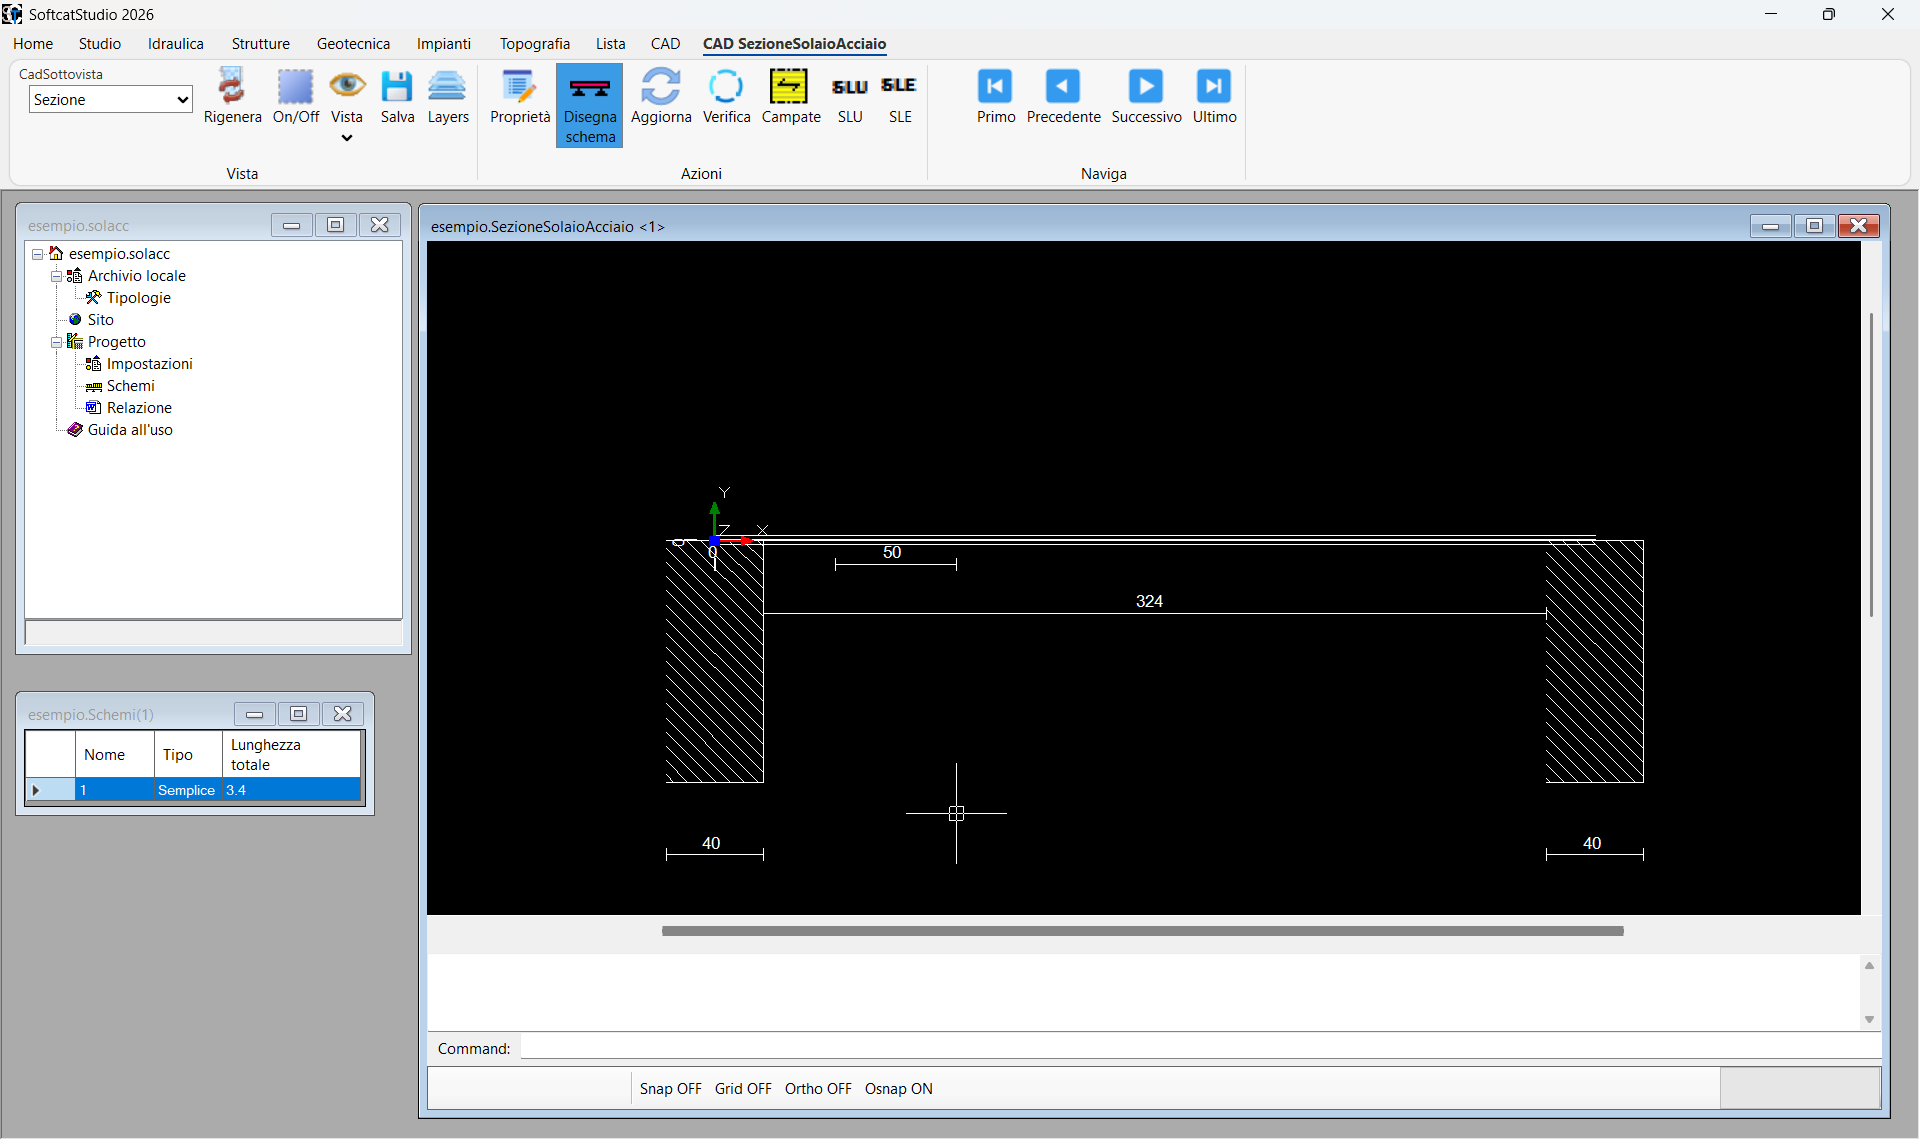Open the Idraulica menu tab
The width and height of the screenshot is (1920, 1140).
[176, 44]
